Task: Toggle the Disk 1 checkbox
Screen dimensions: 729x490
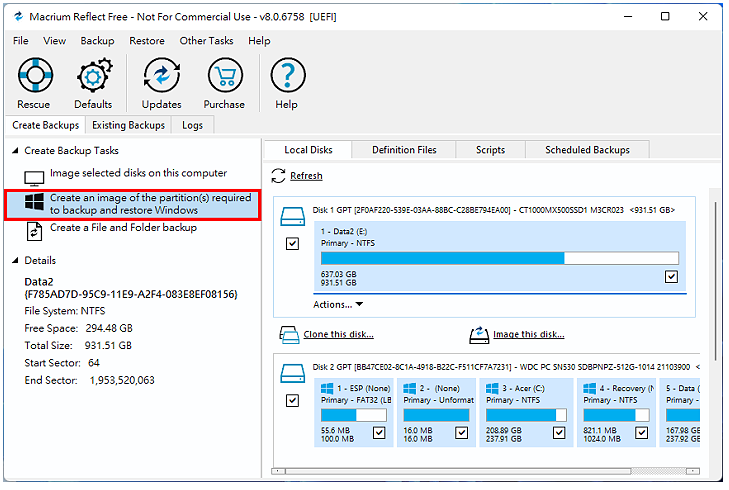Action: [x=292, y=244]
